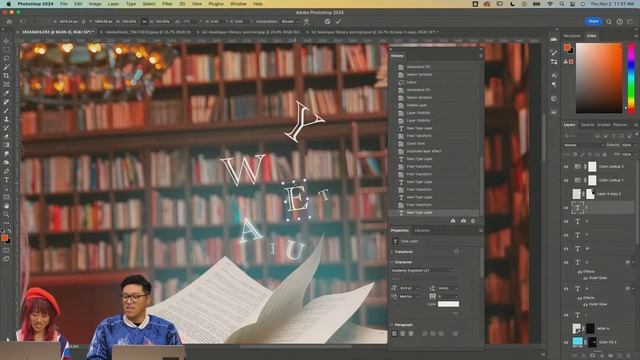
Task: Open the Help icon beside search
Action: 620,21
